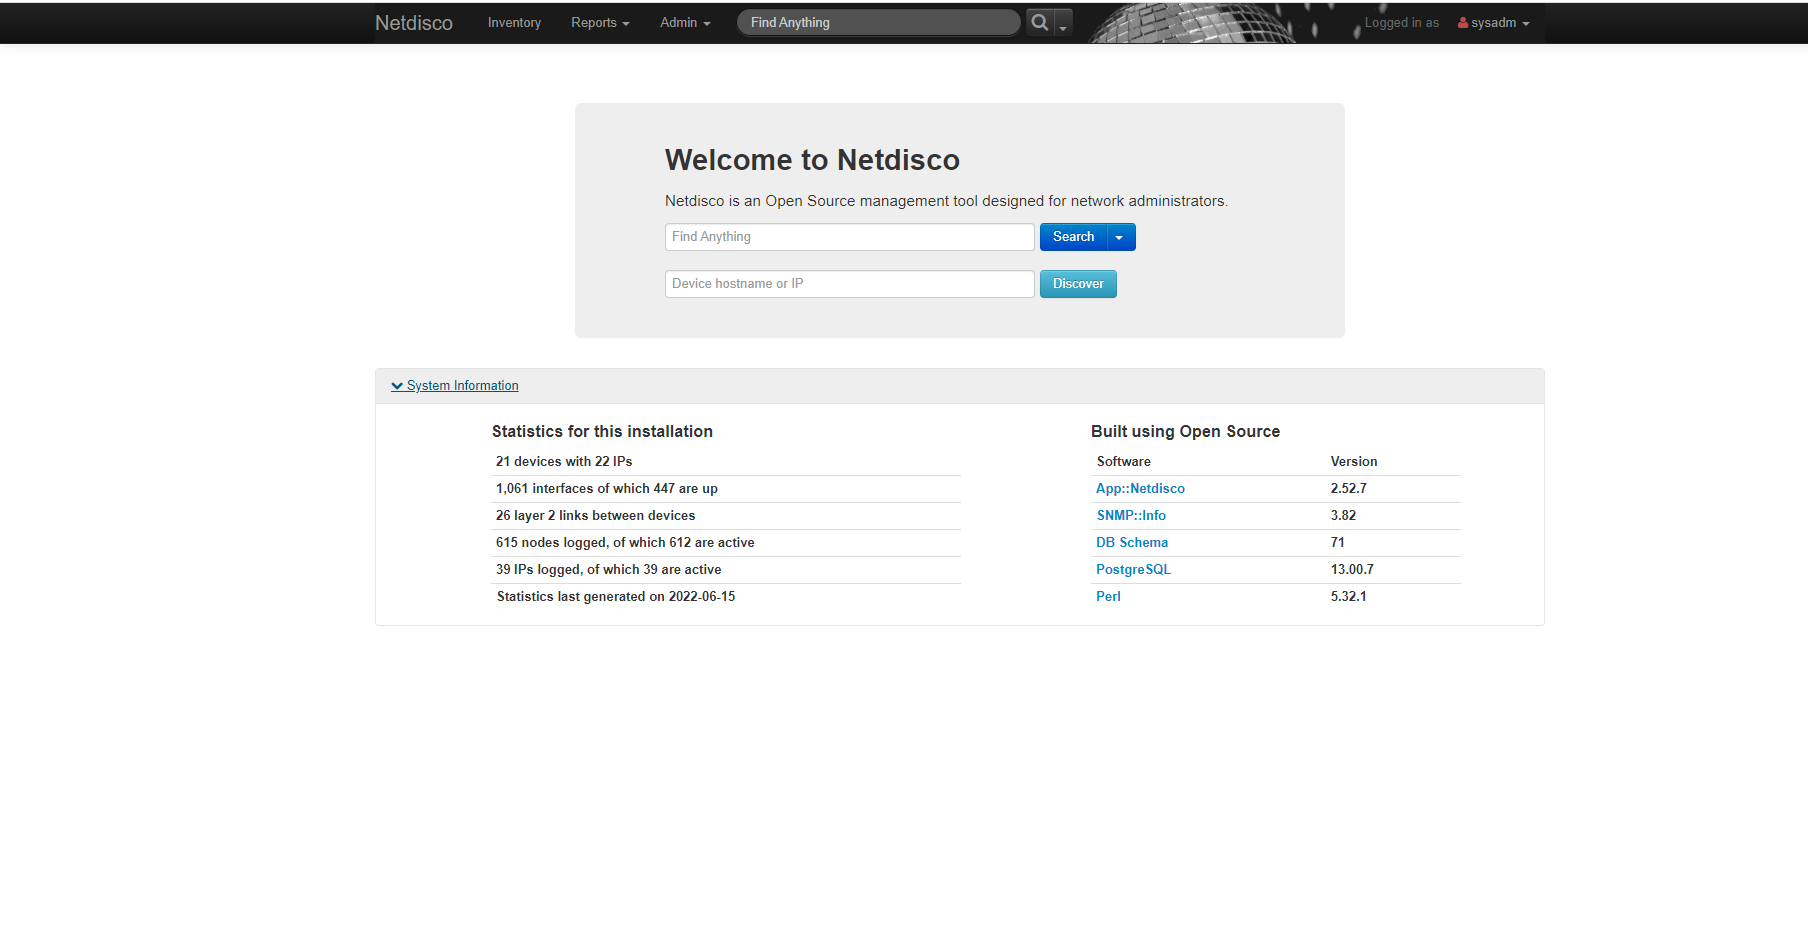Open the caret beside the Search button
This screenshot has height=936, width=1808.
1120,237
